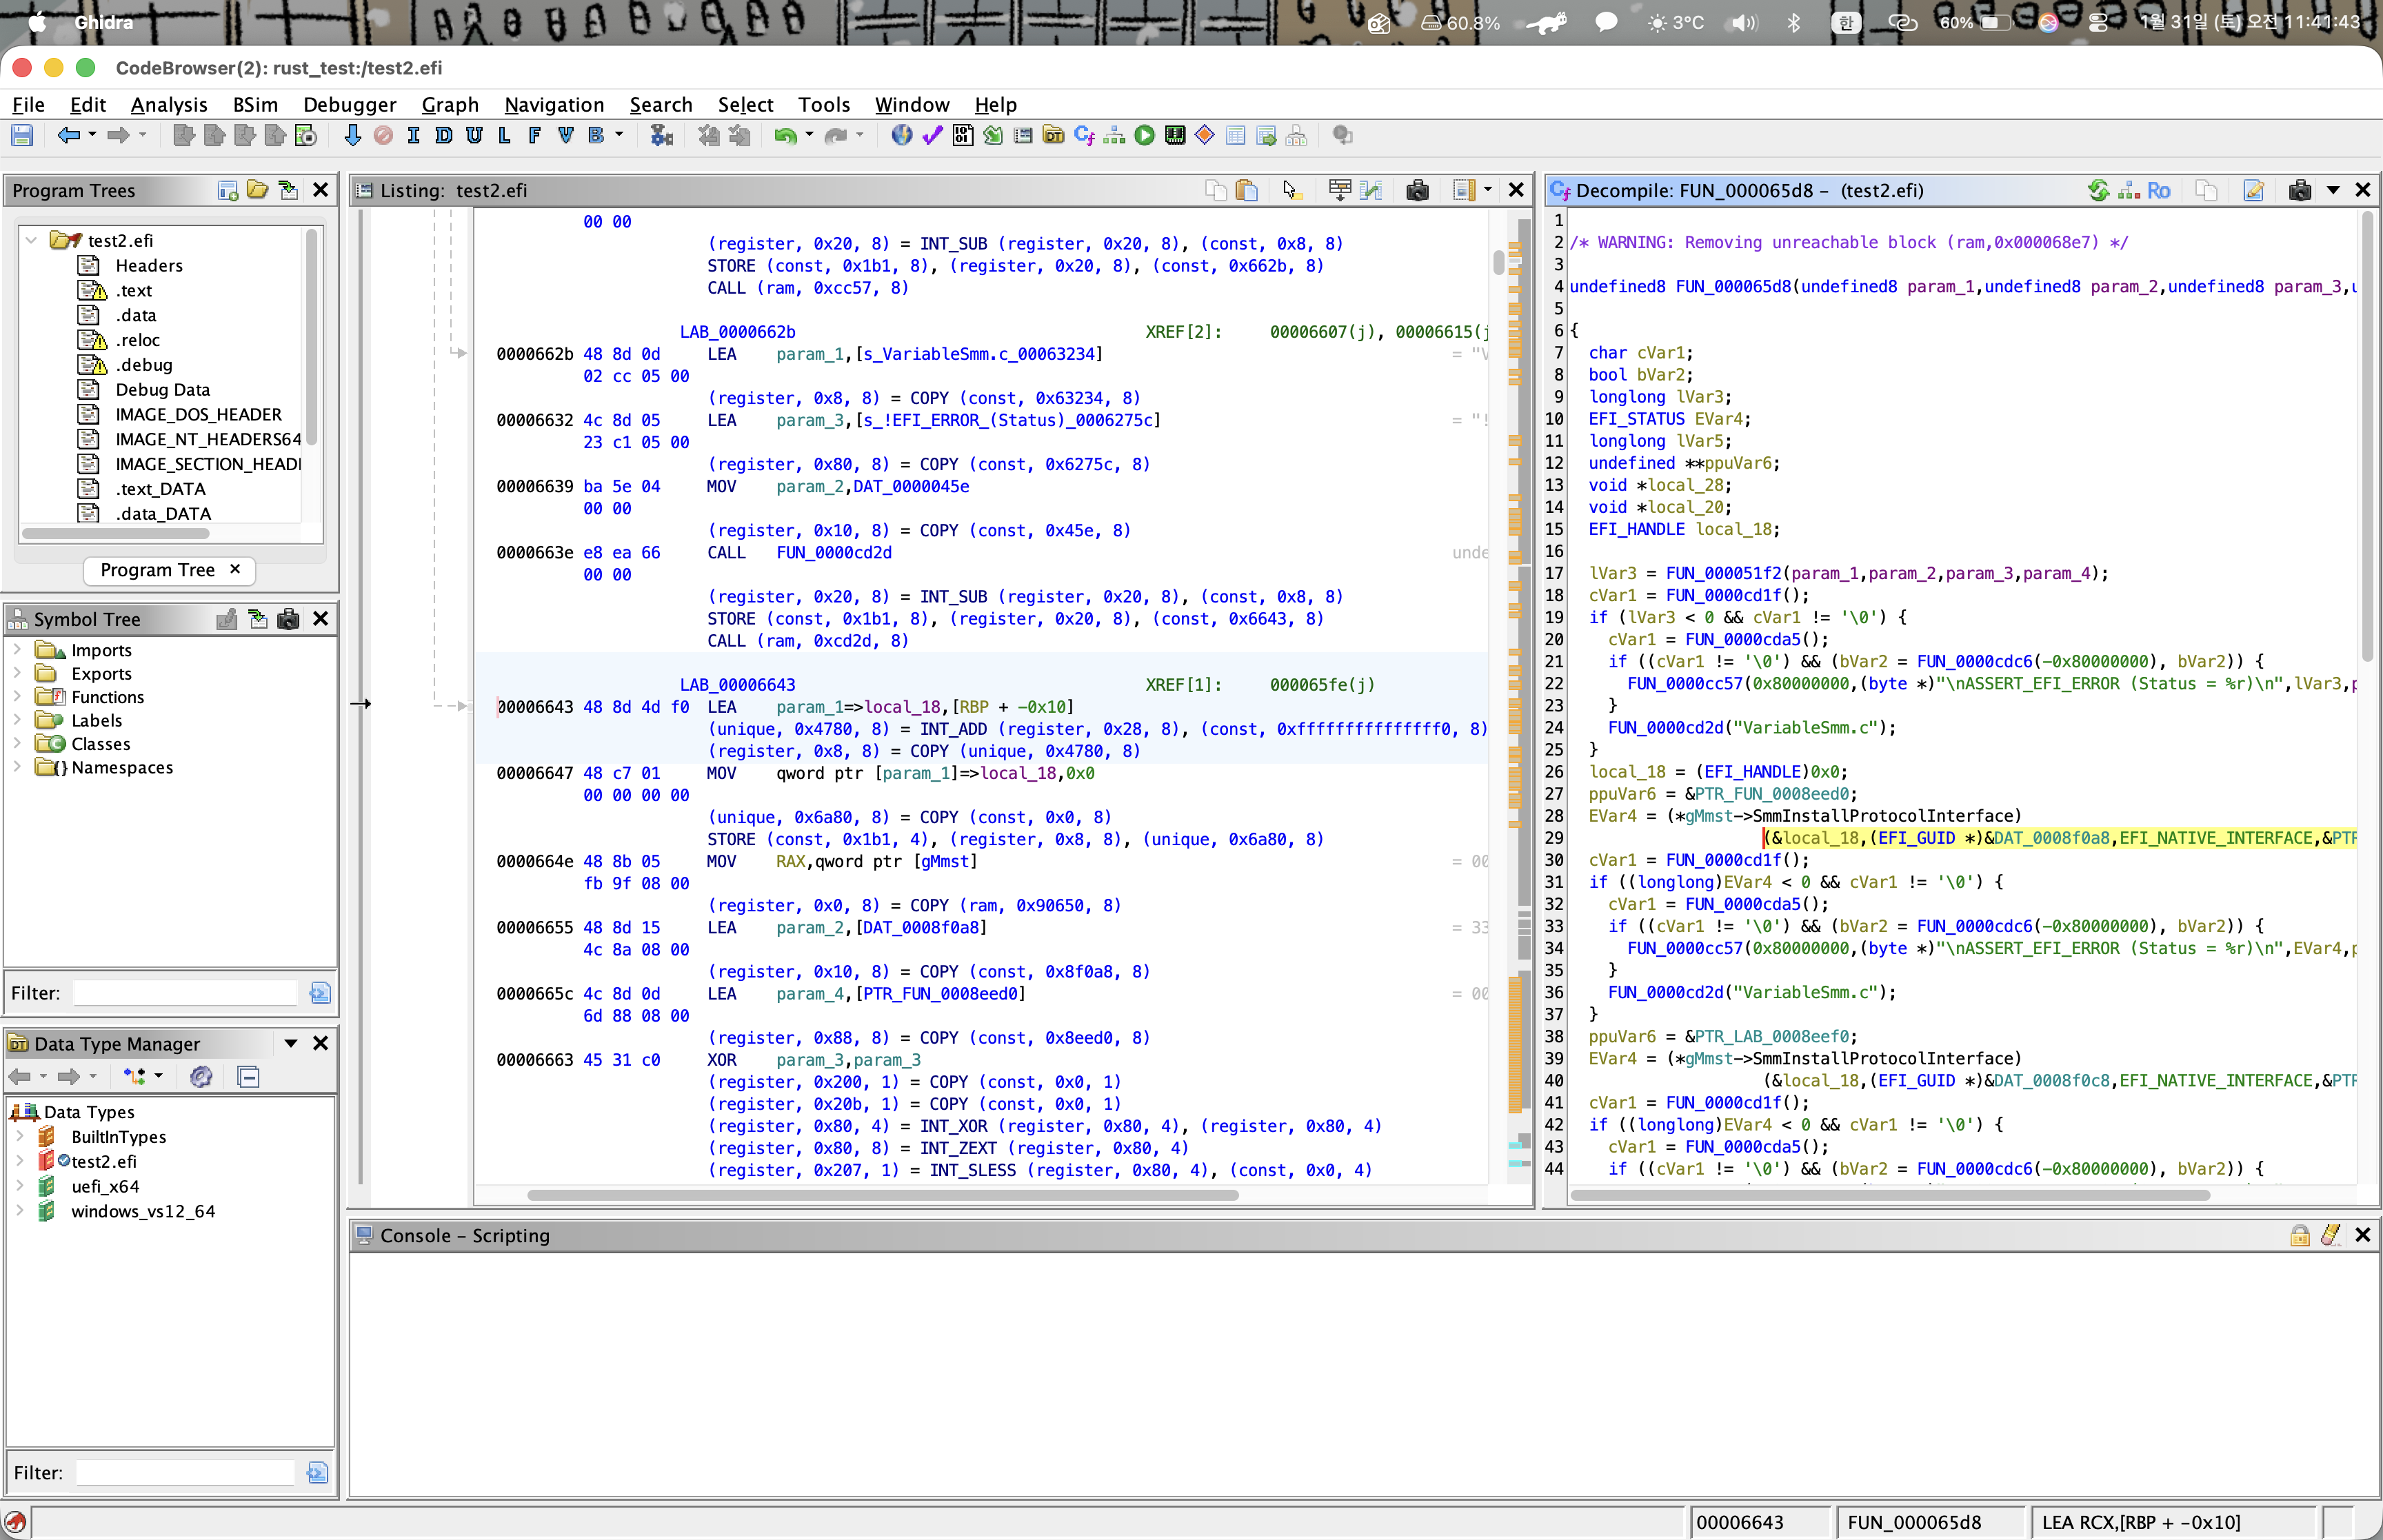
Task: Open the Data Type Manager dropdown arrow
Action: coord(290,1043)
